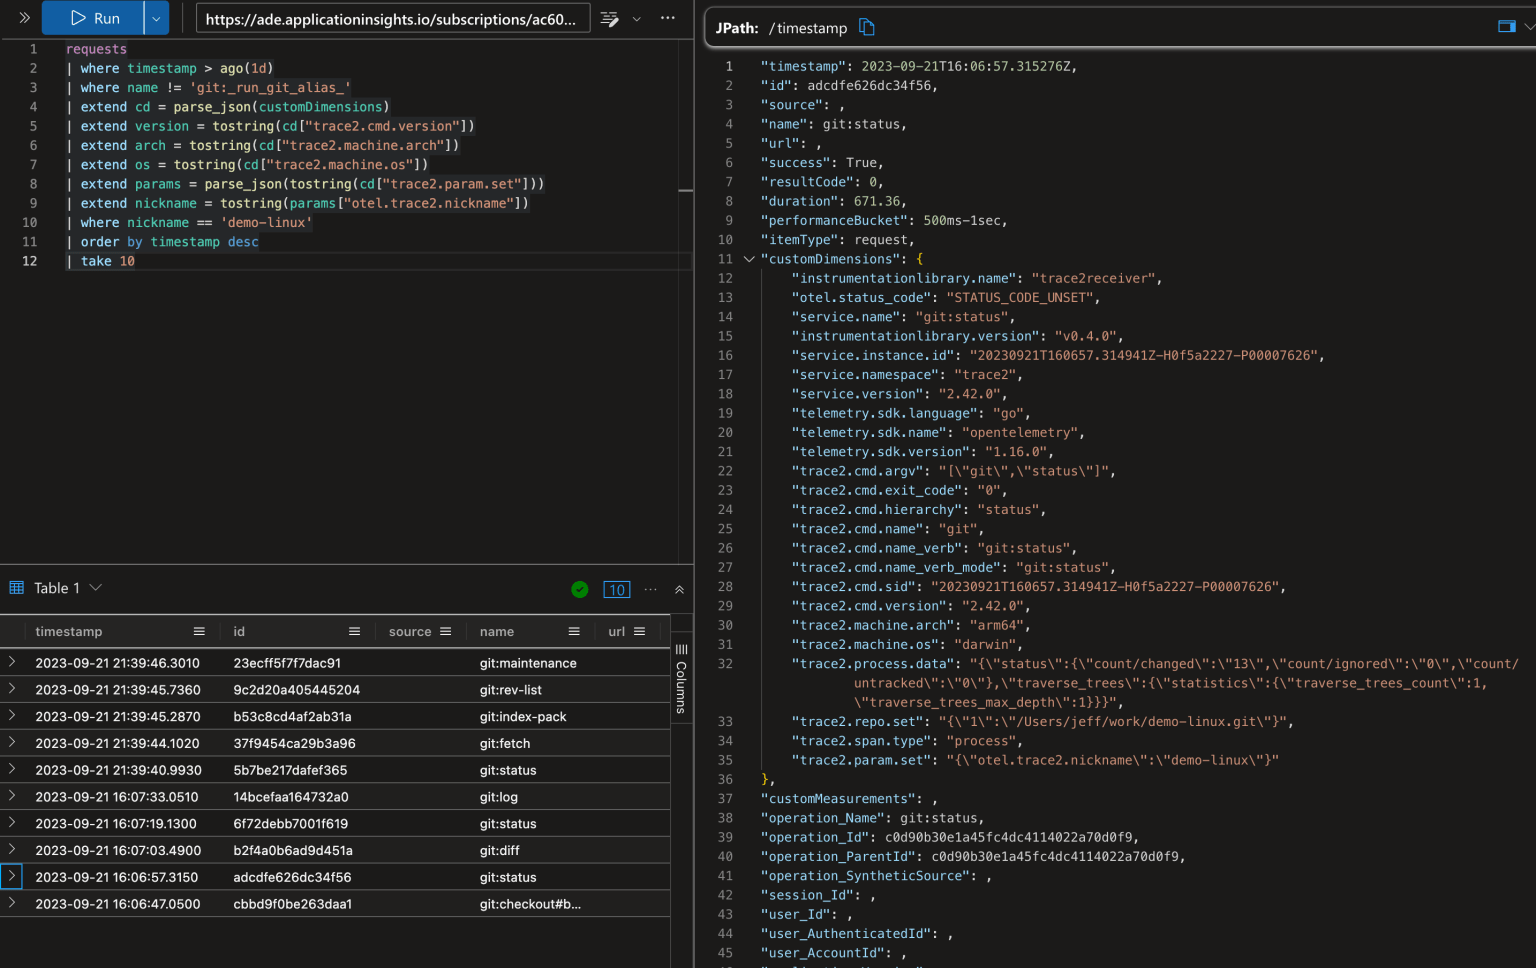Image resolution: width=1536 pixels, height=968 pixels.
Task: Click the green success status check icon
Action: click(x=580, y=589)
